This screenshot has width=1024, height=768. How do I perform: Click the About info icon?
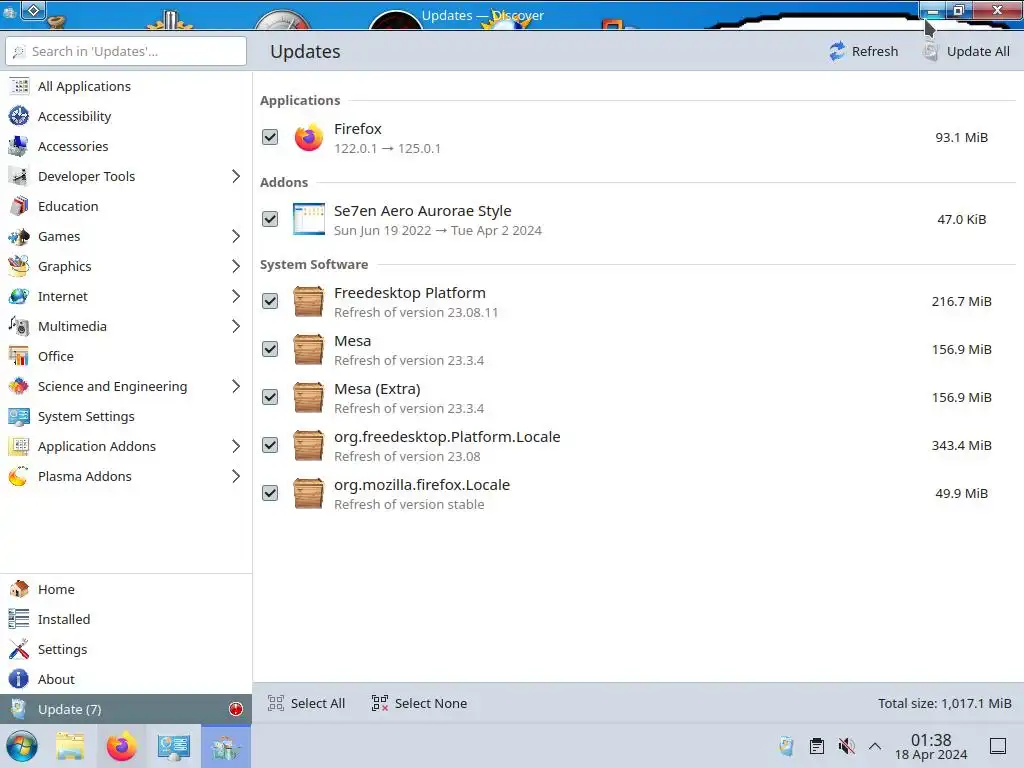coord(19,679)
